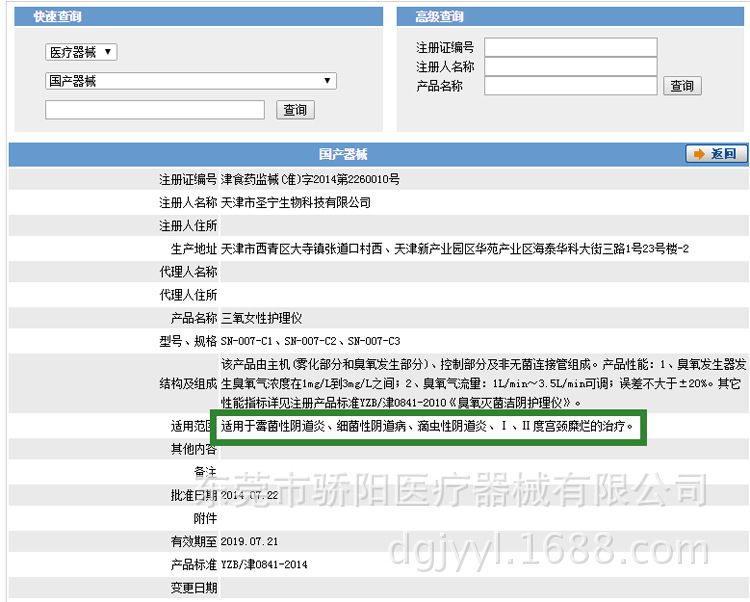Click the 变更日期 row label
The width and height of the screenshot is (750, 602).
click(194, 588)
